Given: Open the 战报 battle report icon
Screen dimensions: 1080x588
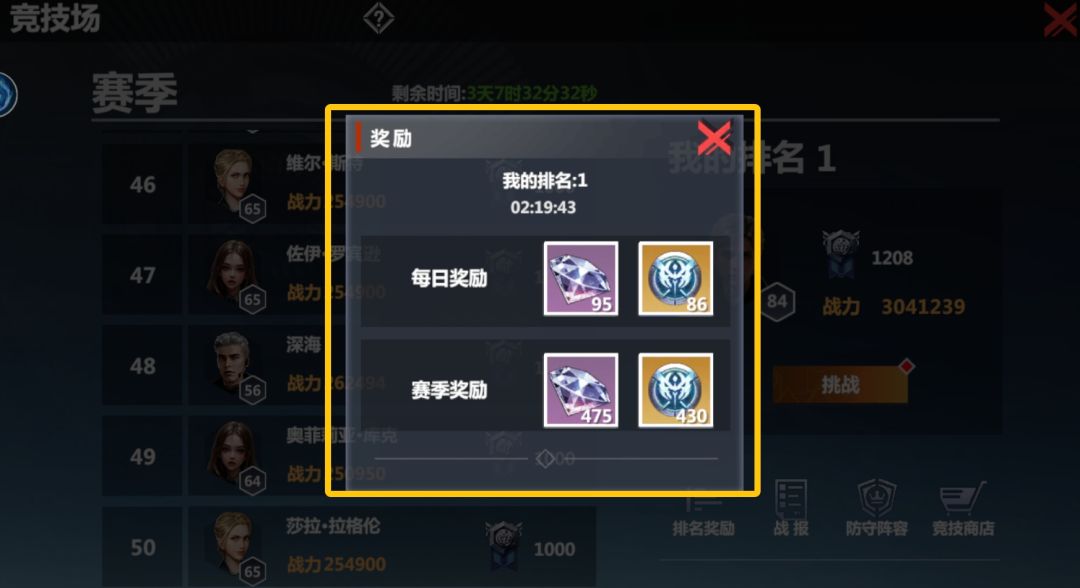Looking at the screenshot, I should pyautogui.click(x=791, y=510).
